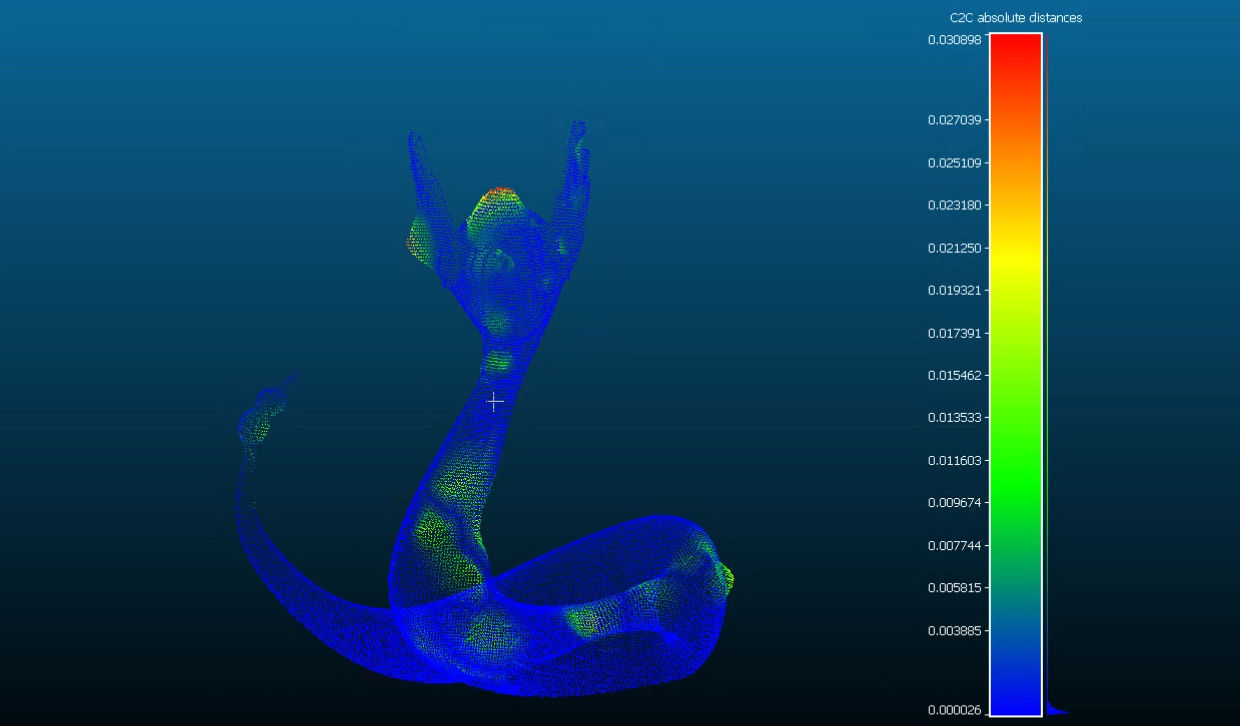This screenshot has width=1240, height=726.
Task: Click the minimum value label 0.000026
Action: (x=954, y=711)
